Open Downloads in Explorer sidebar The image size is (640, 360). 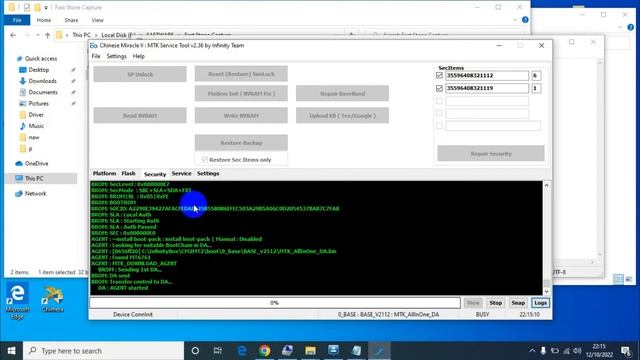click(x=42, y=81)
